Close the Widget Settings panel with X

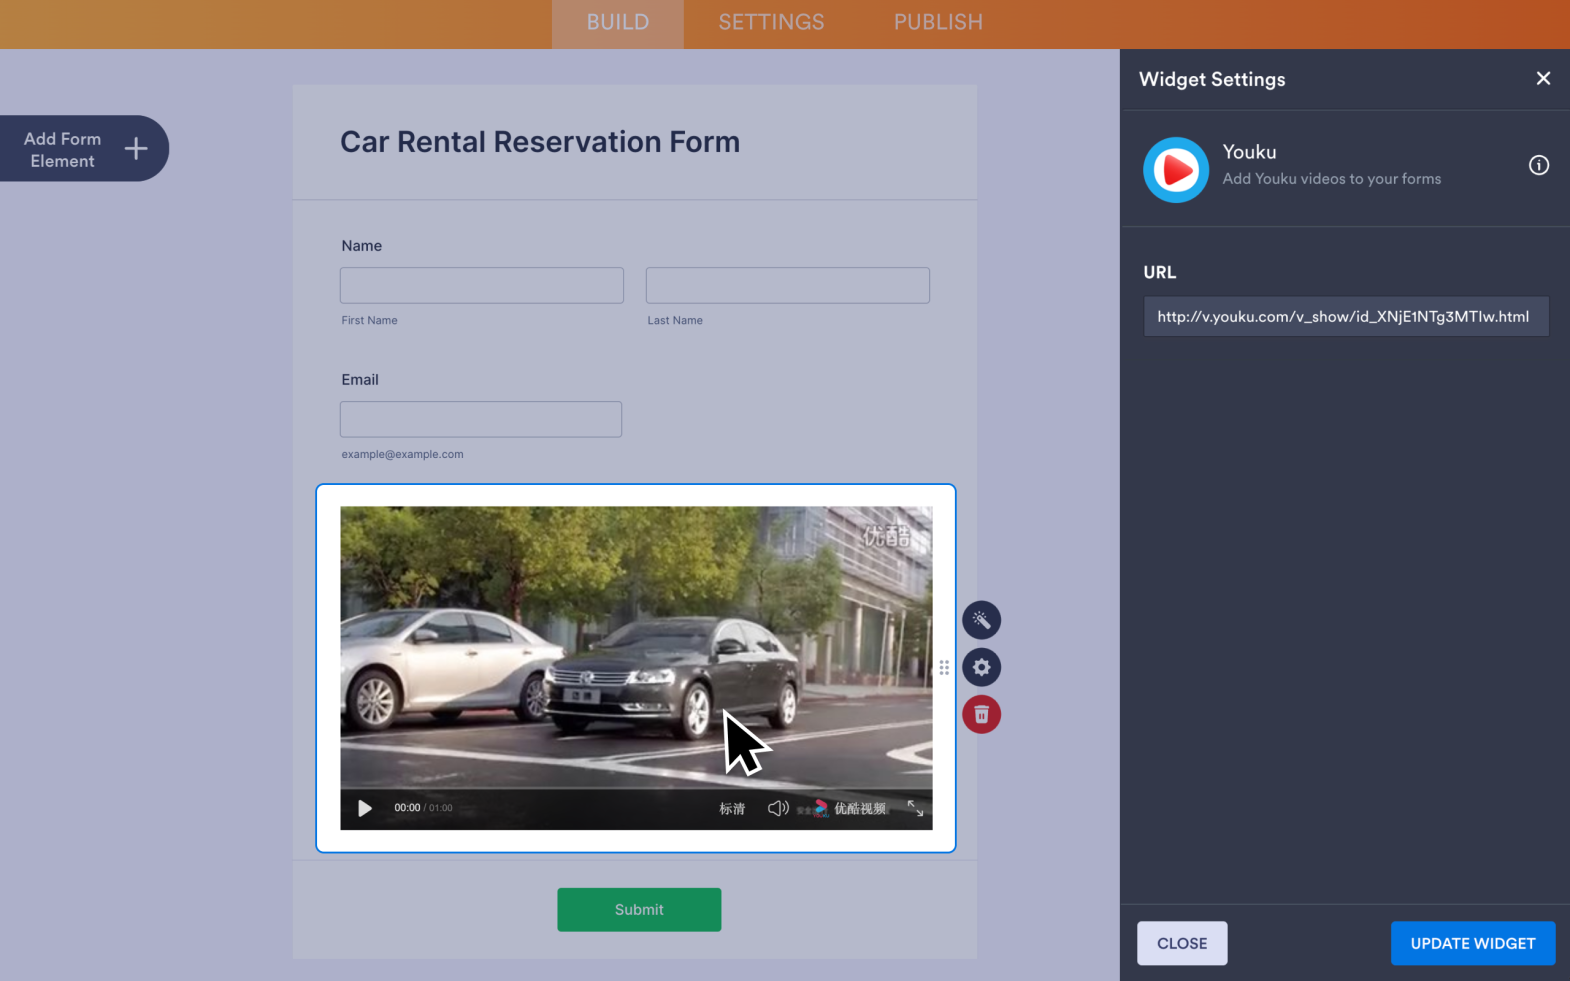tap(1543, 78)
